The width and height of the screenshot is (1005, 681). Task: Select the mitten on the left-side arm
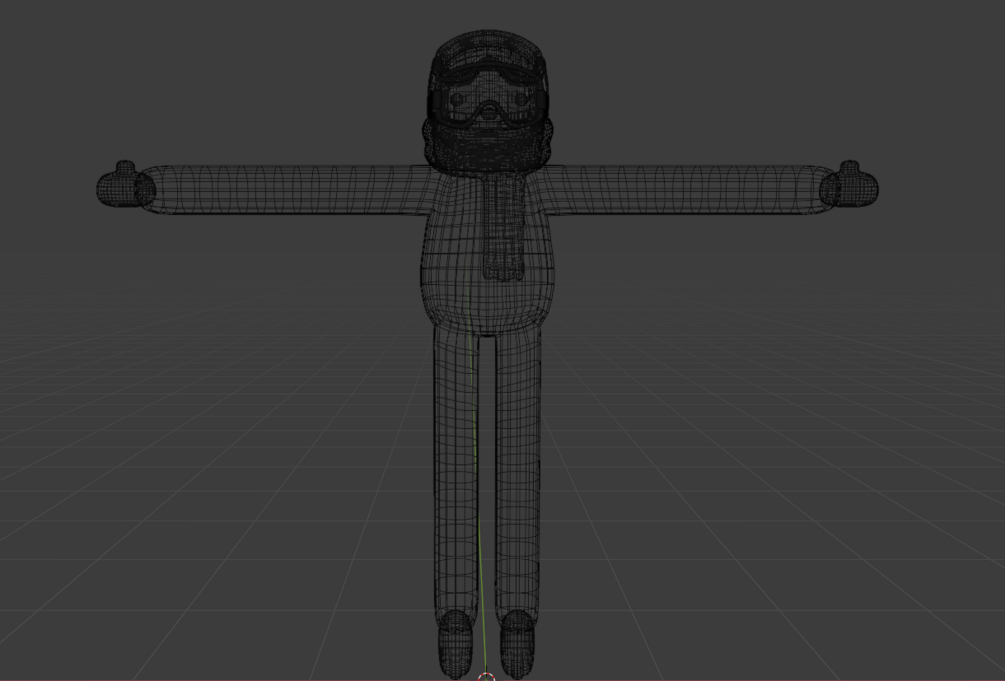click(126, 184)
